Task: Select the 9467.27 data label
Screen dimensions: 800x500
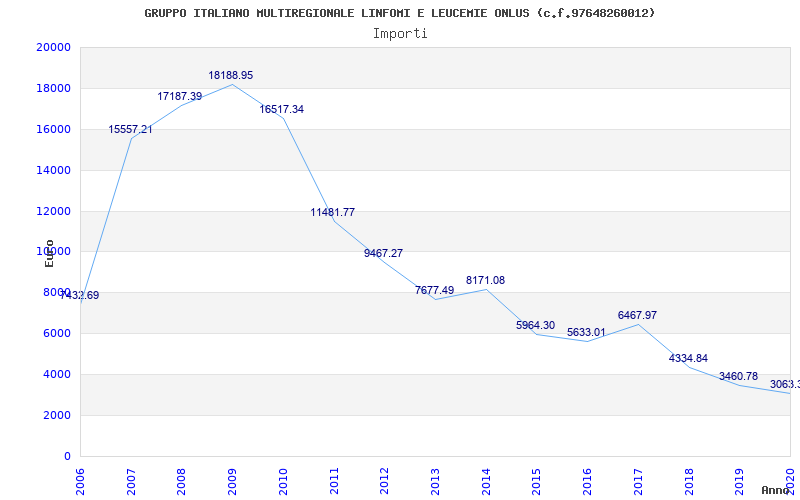Action: (384, 253)
